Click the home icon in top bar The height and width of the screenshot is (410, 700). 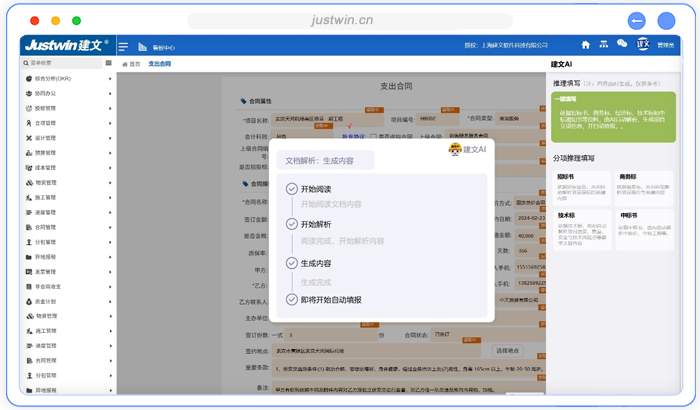point(586,45)
